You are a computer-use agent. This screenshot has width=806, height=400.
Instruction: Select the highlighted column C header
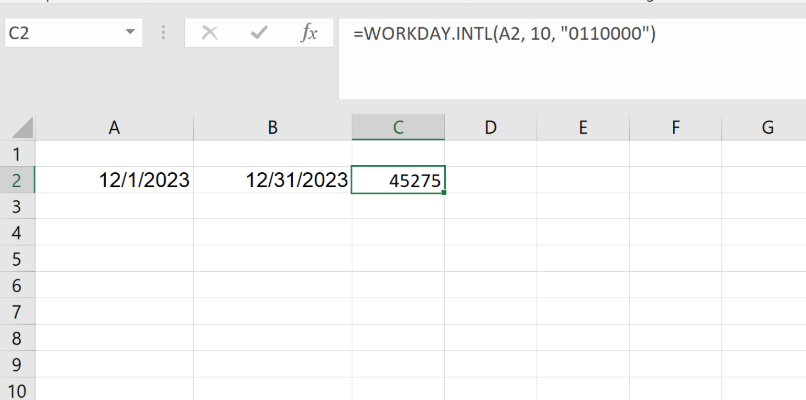coord(398,127)
